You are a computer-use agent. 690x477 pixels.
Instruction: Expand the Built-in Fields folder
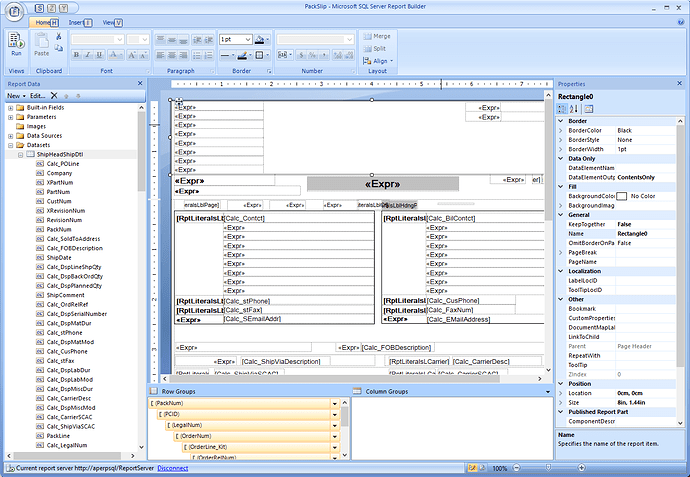(11, 108)
